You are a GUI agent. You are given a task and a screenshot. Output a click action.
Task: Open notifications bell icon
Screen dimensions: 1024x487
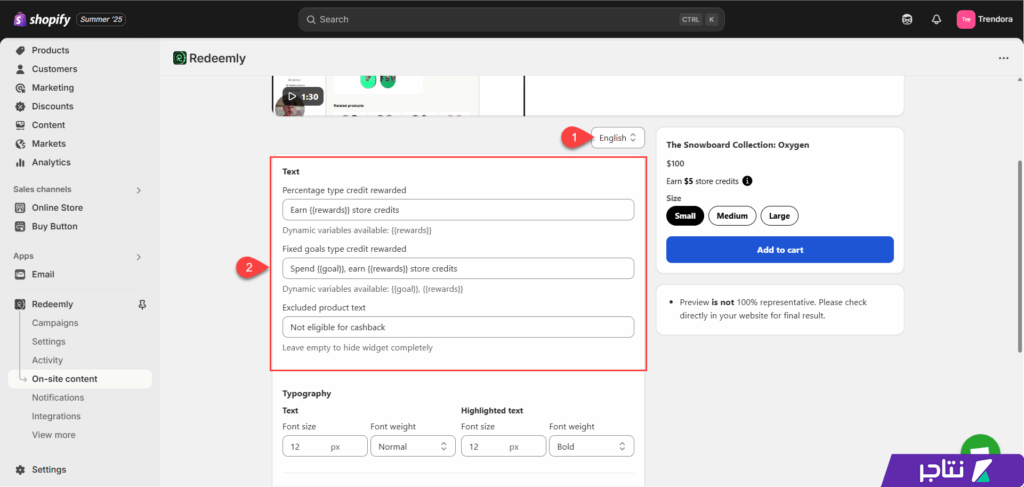(936, 20)
